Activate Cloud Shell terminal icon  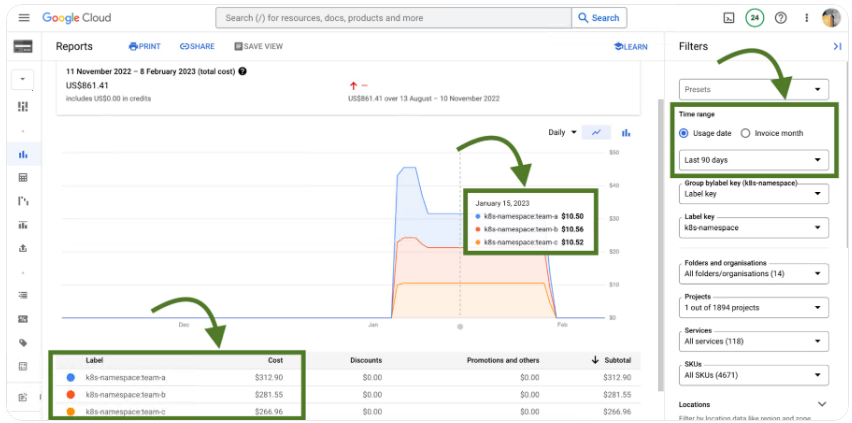point(729,18)
